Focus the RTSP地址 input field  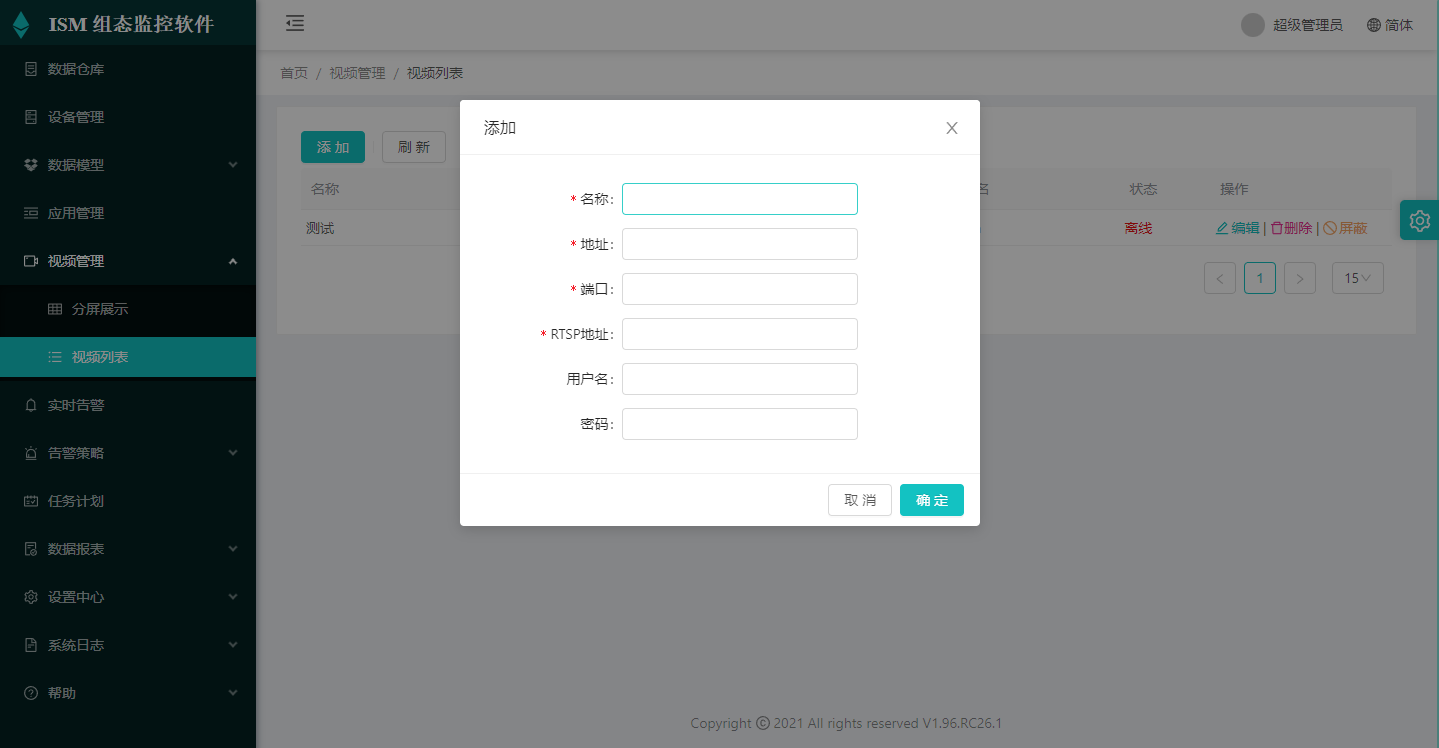pos(739,334)
